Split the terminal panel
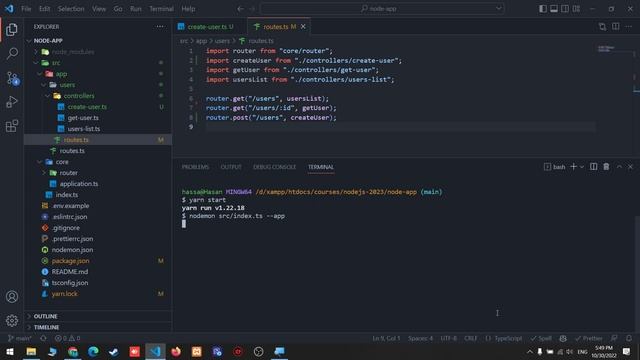Image resolution: width=640 pixels, height=360 pixels. (593, 167)
